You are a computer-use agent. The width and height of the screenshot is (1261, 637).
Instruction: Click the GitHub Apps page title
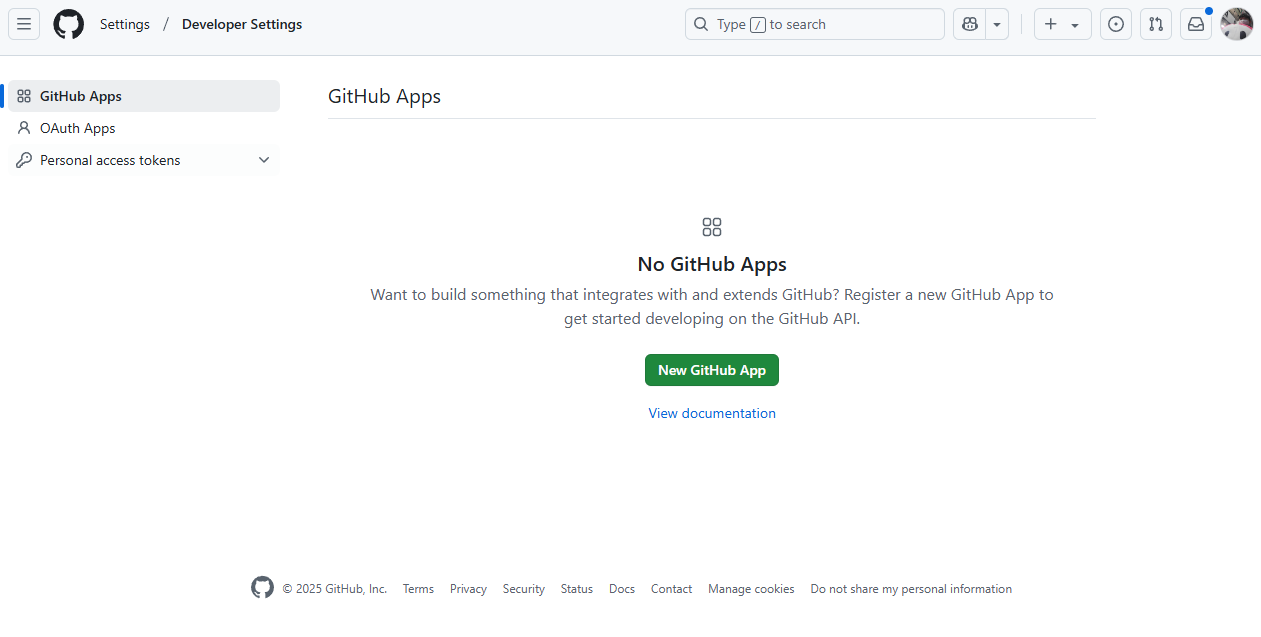[x=384, y=96]
